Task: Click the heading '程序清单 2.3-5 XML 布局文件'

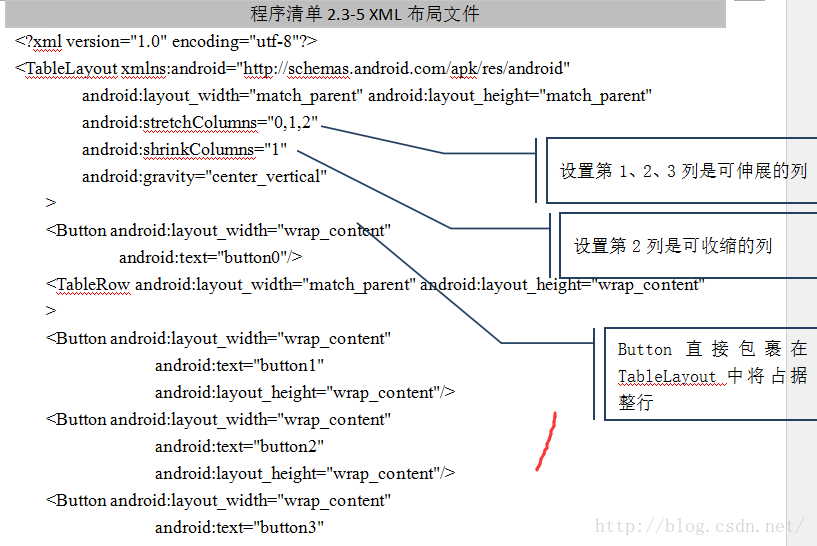Action: [364, 14]
